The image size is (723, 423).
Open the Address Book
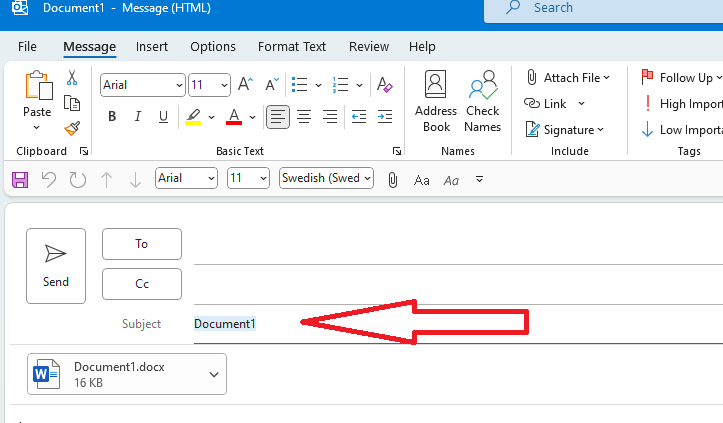click(x=436, y=102)
